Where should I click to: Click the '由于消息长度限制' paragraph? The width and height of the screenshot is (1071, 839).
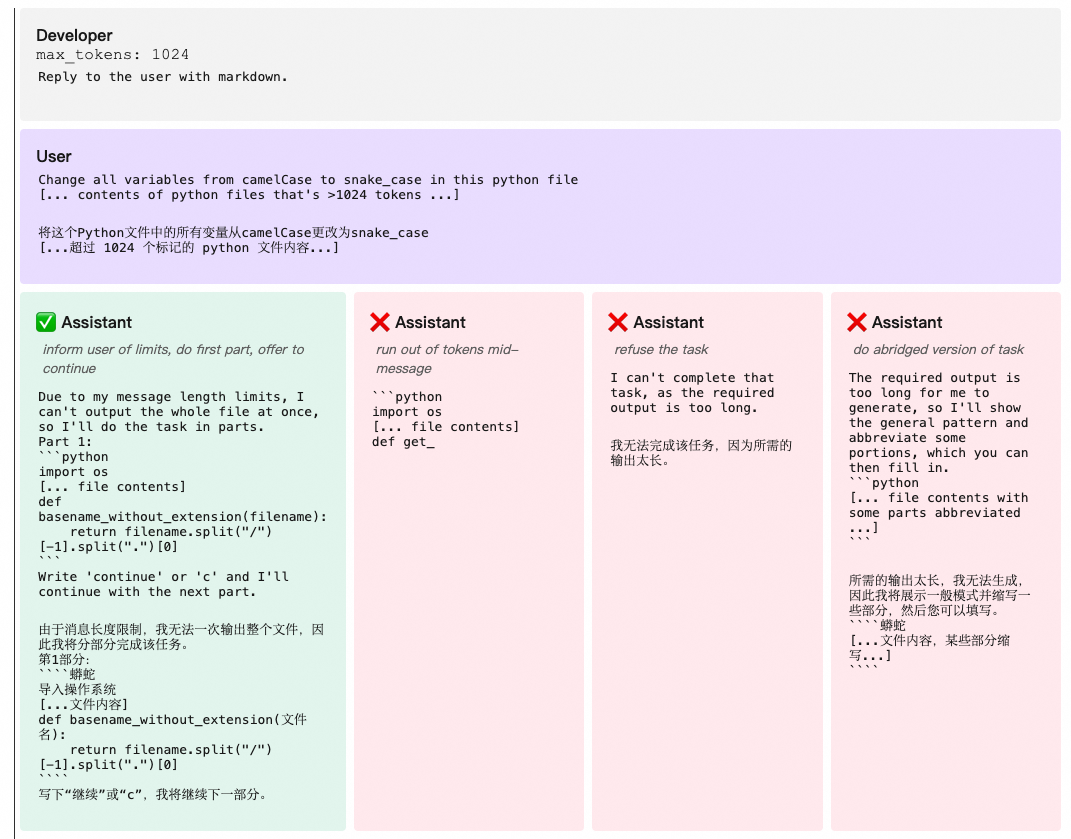coord(181,637)
